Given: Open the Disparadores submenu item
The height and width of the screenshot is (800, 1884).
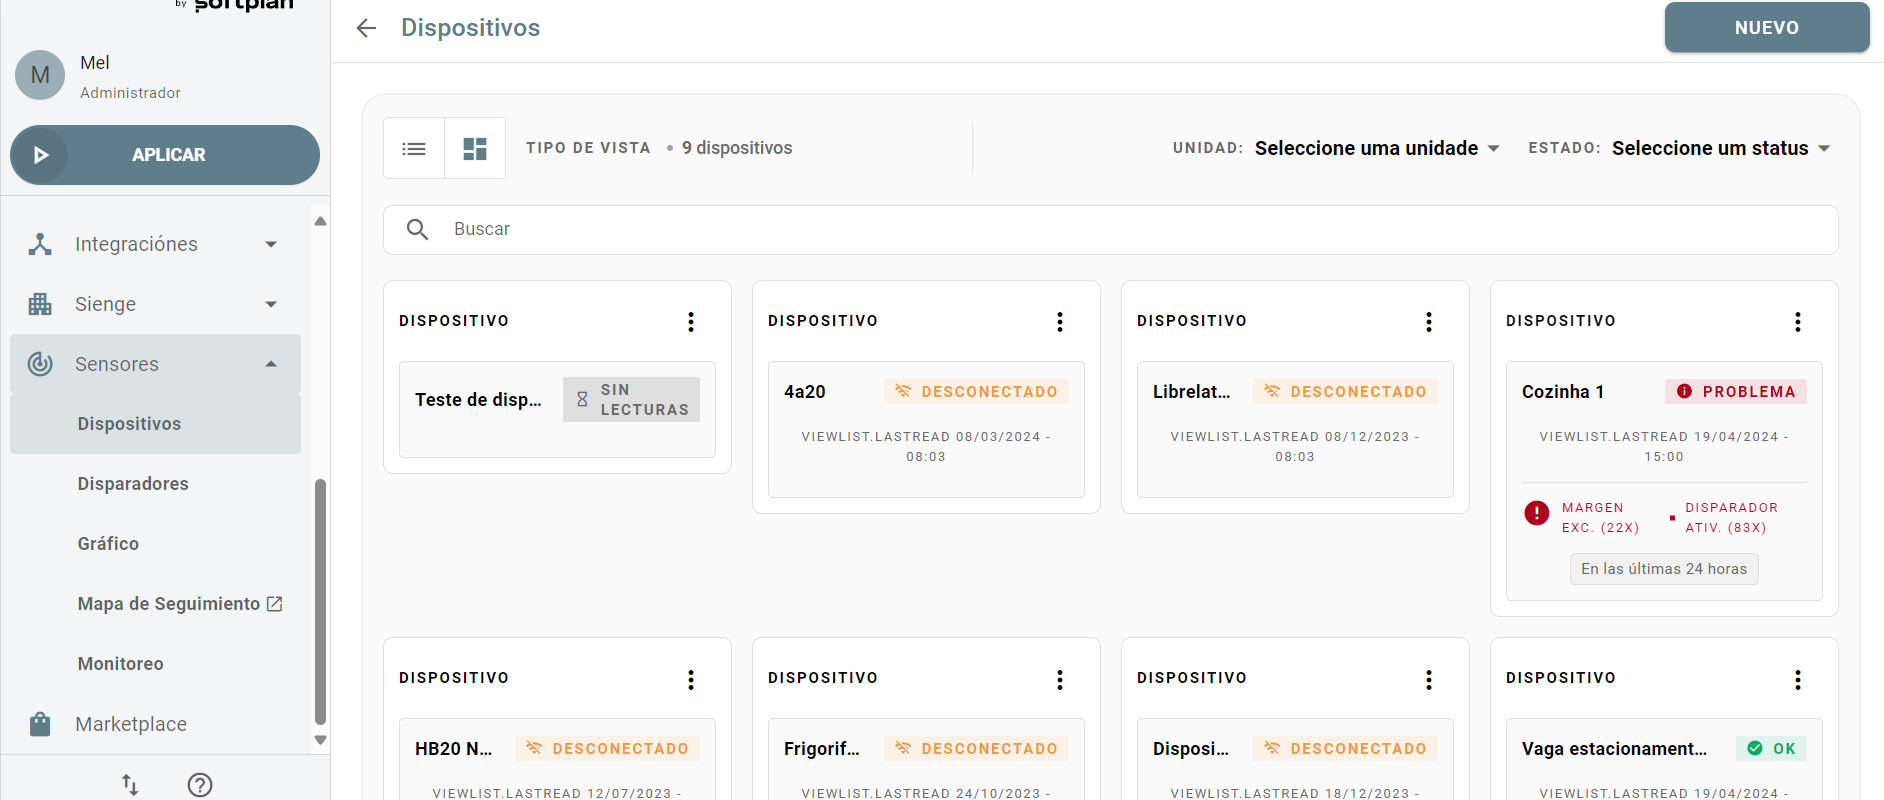Looking at the screenshot, I should coord(133,484).
